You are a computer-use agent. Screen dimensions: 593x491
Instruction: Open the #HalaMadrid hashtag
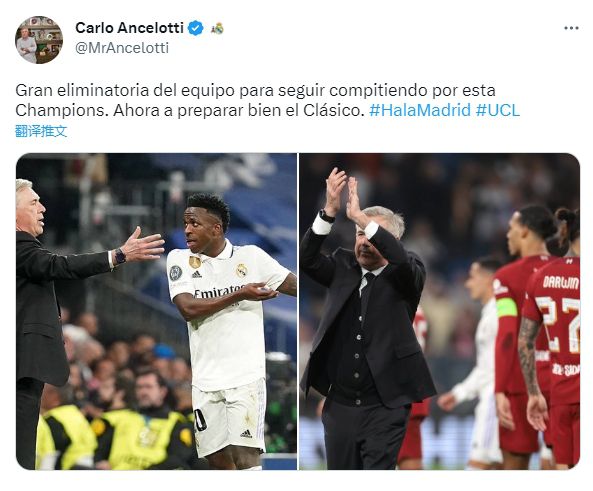tap(420, 110)
